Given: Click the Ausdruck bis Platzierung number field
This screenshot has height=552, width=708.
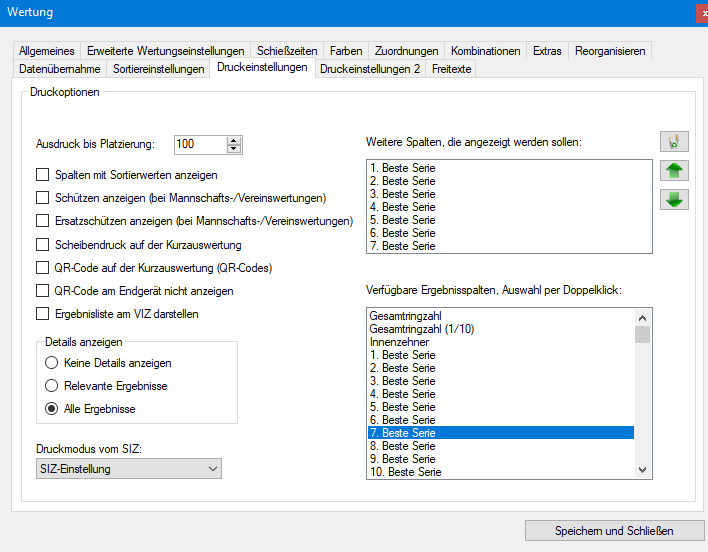Looking at the screenshot, I should (199, 145).
